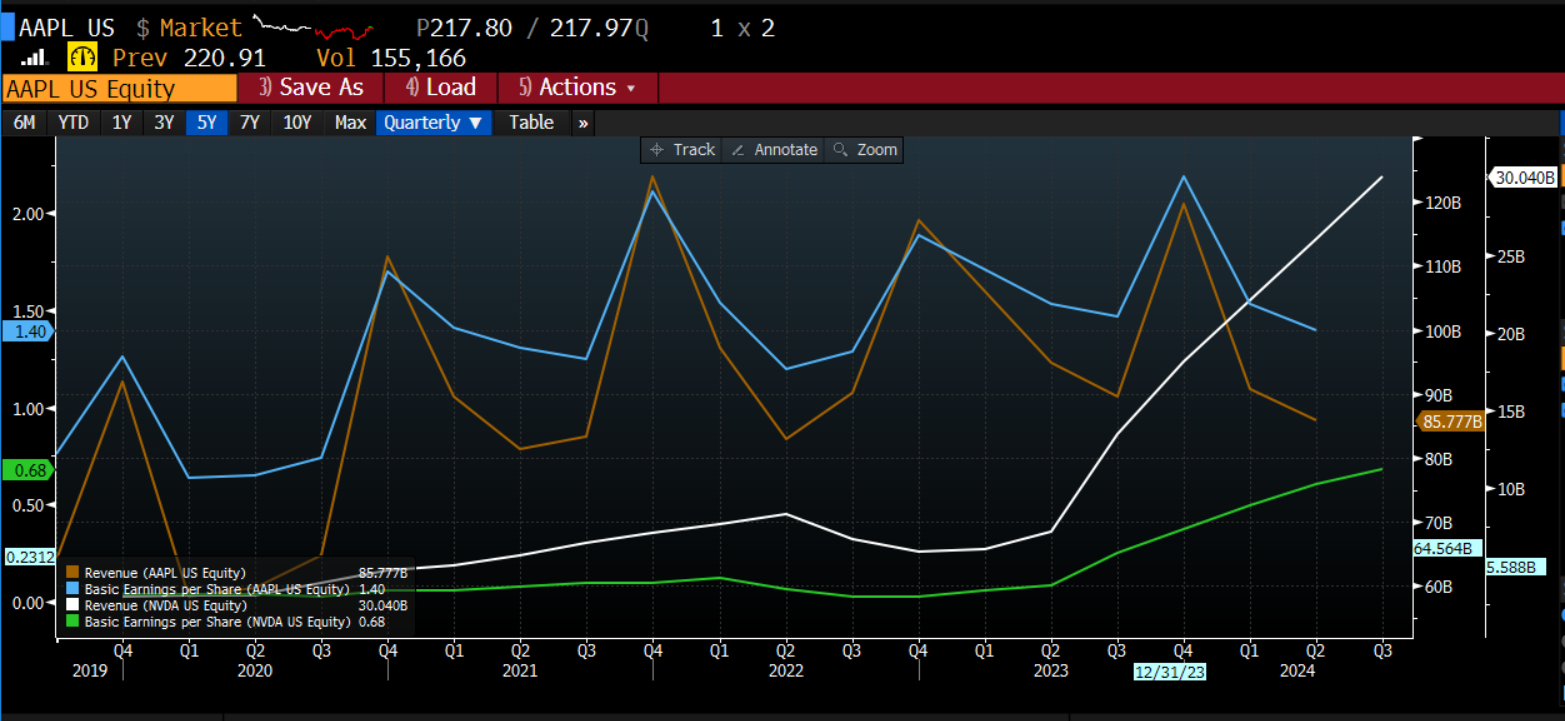Select the YTD time range
This screenshot has width=1565, height=721.
pos(73,123)
